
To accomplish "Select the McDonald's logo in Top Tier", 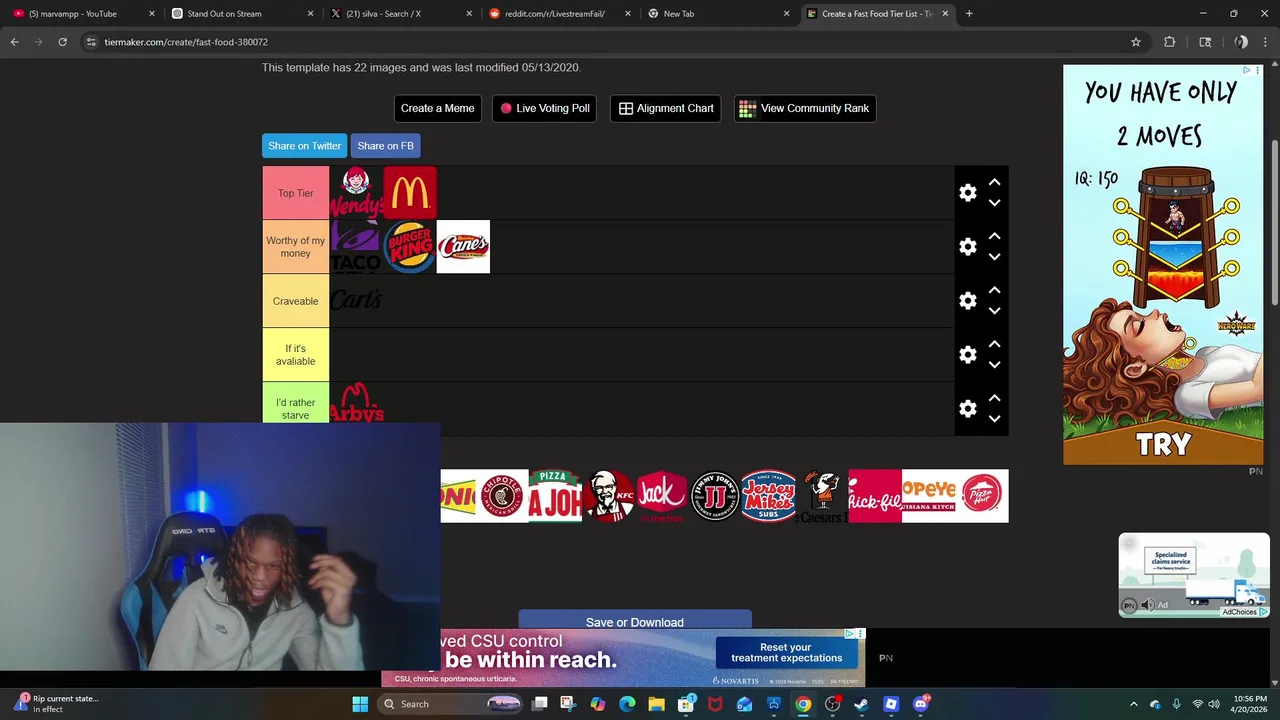I will click(x=410, y=192).
